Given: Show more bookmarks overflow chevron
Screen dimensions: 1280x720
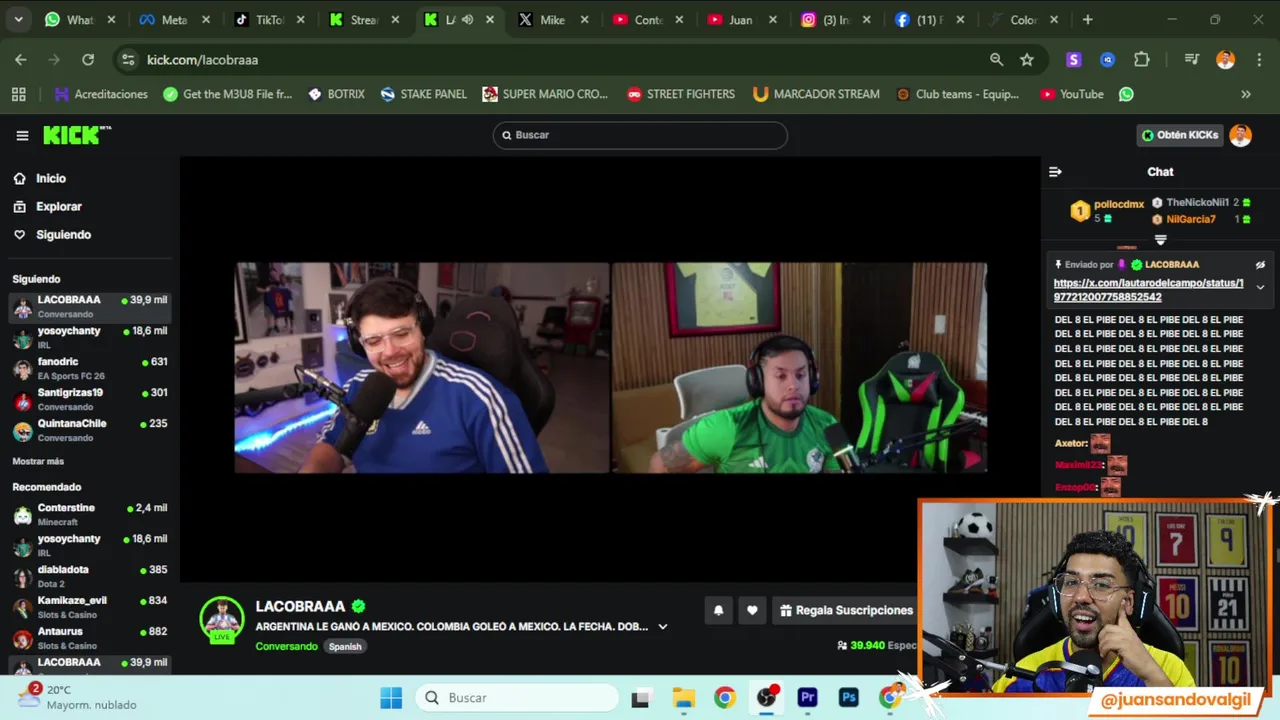Looking at the screenshot, I should (x=1246, y=94).
